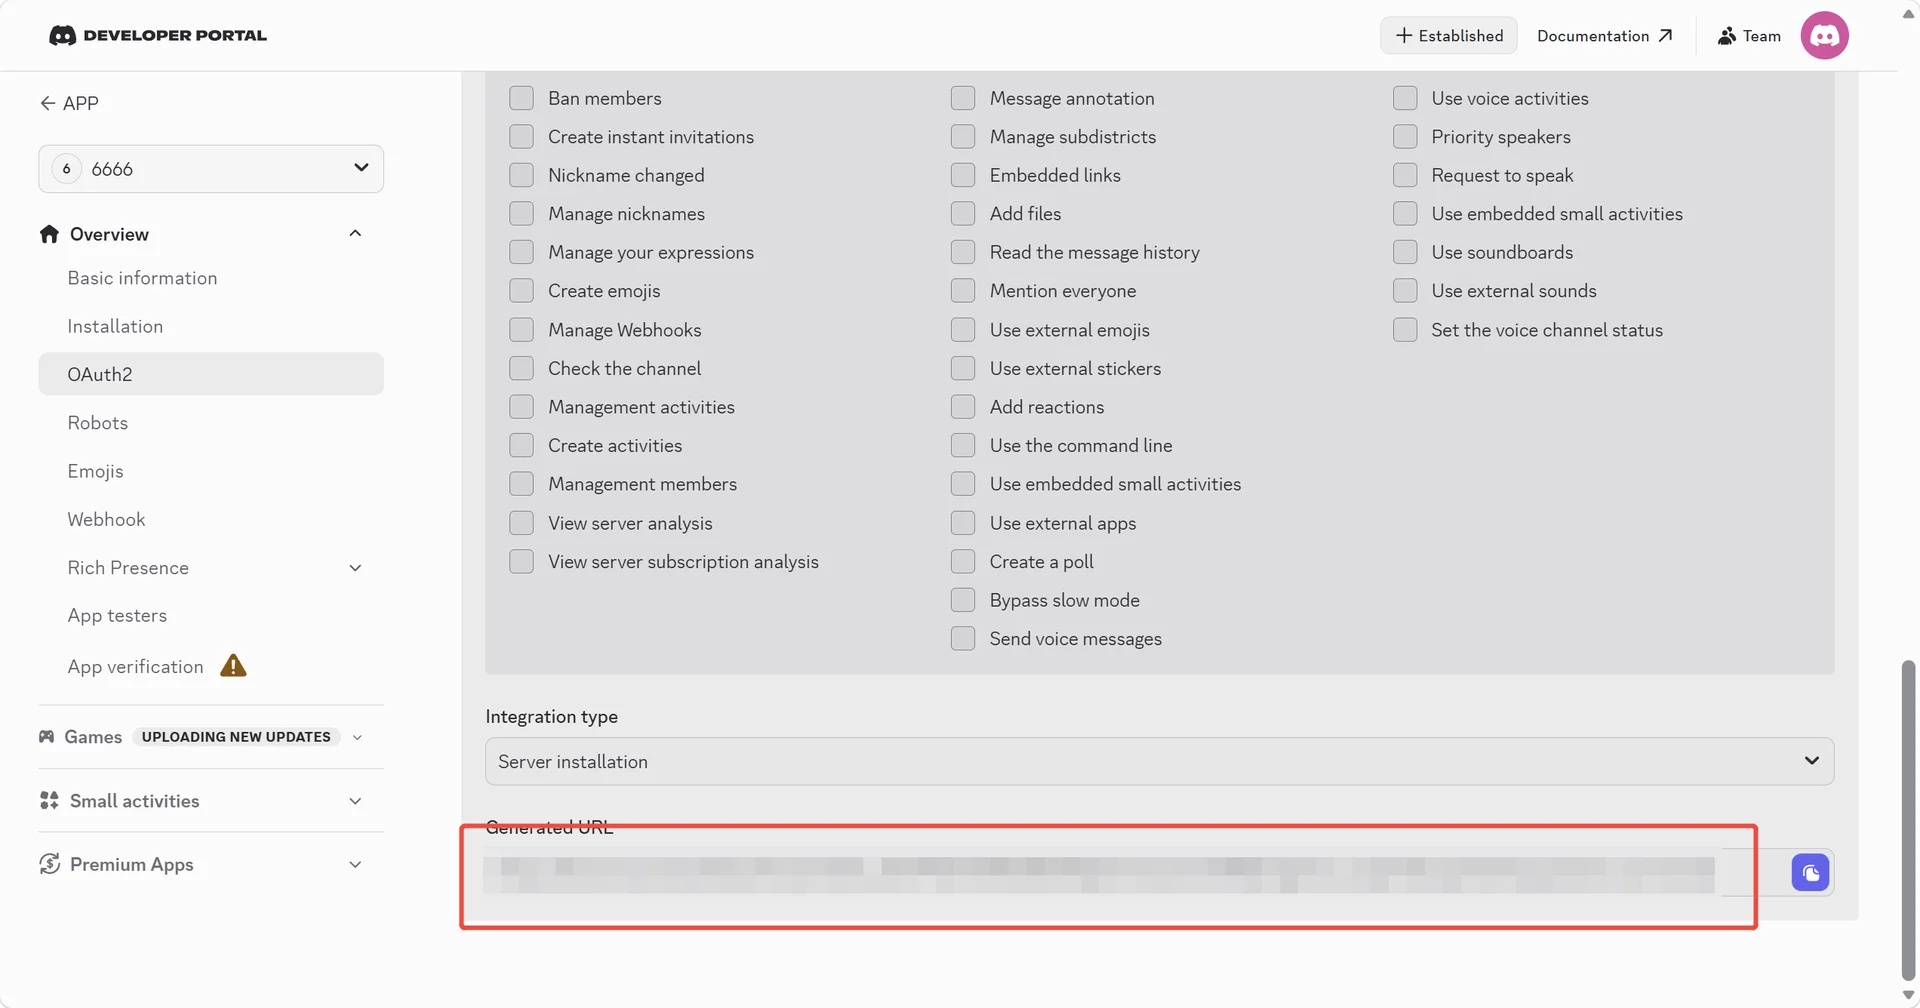Click the Small activities icon
Screen dimensions: 1920x1008
[x=49, y=800]
